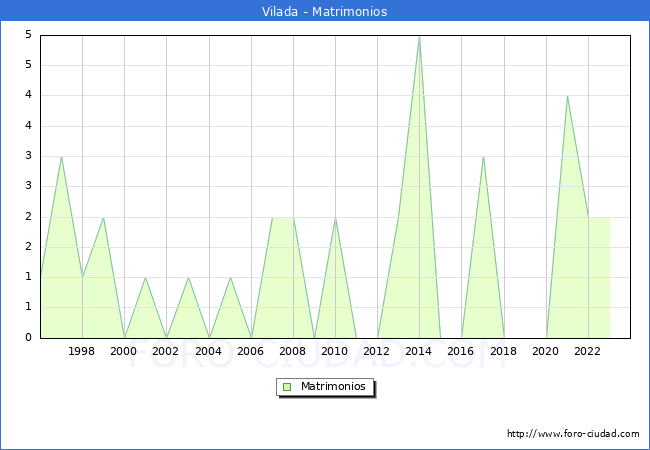Viewport: 650px width, 450px height.
Task: Click the 2004 x-axis label
Action: pos(208,351)
